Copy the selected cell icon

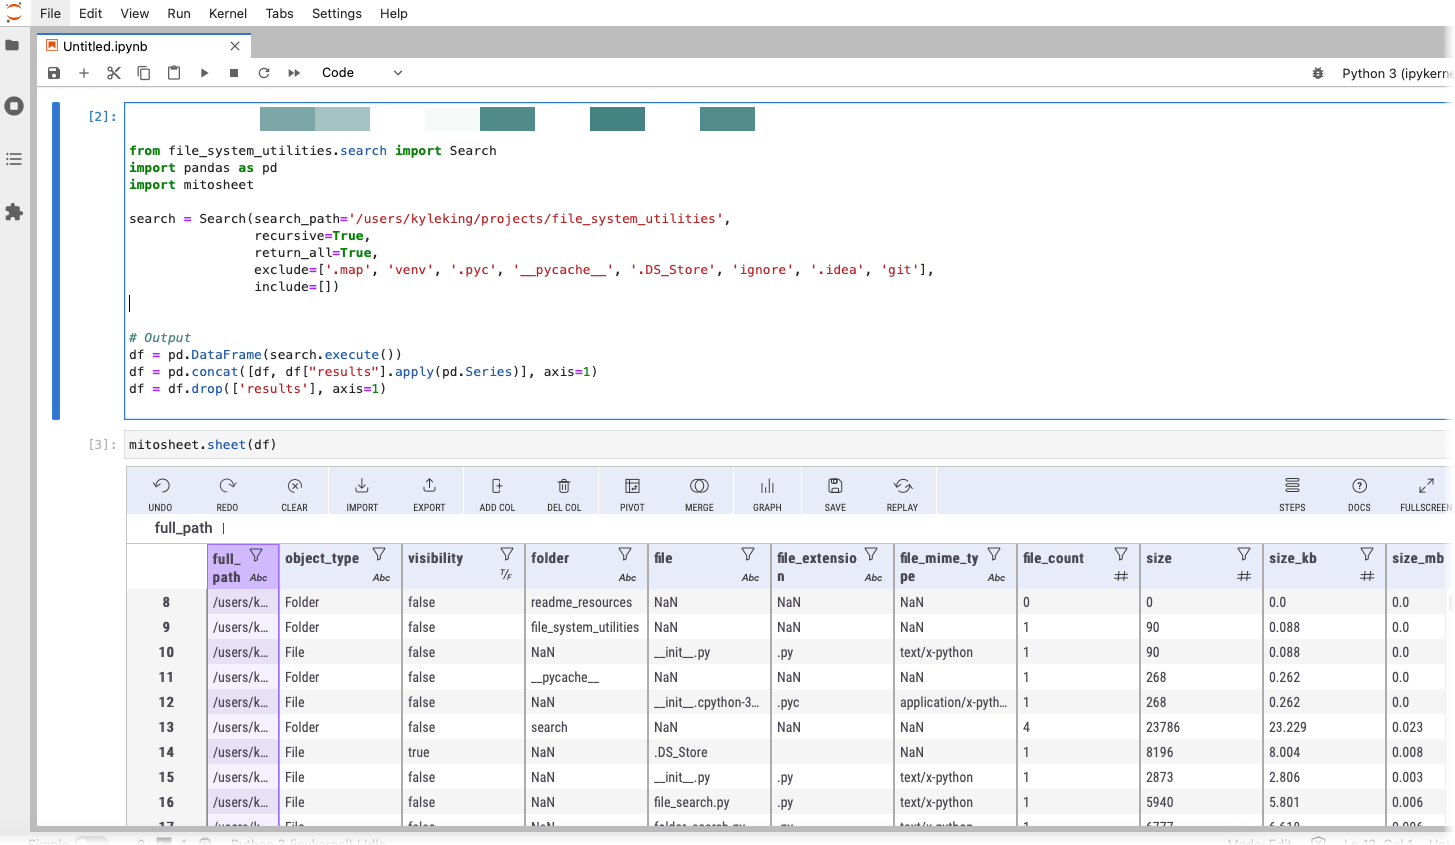[x=144, y=73]
